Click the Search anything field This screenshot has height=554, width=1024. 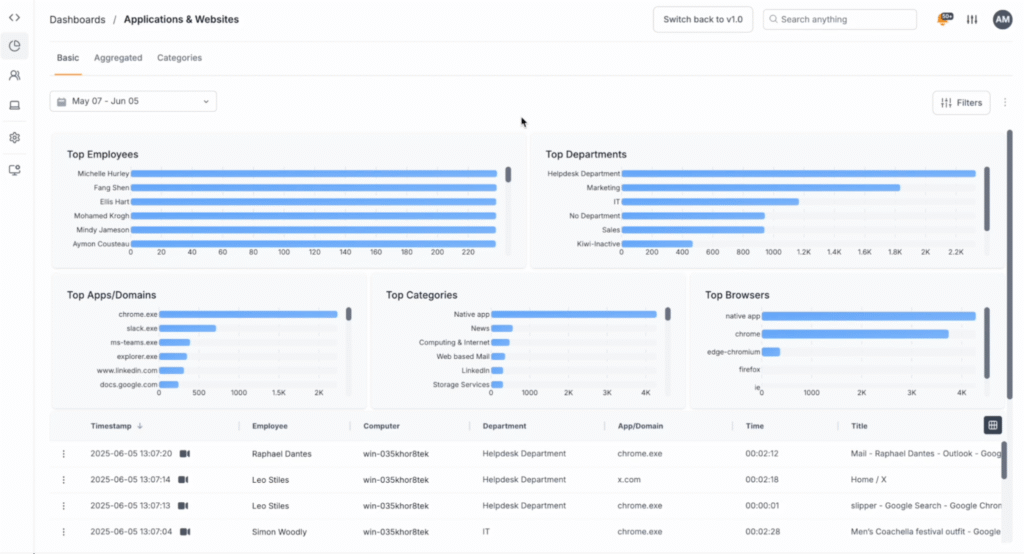coord(840,20)
